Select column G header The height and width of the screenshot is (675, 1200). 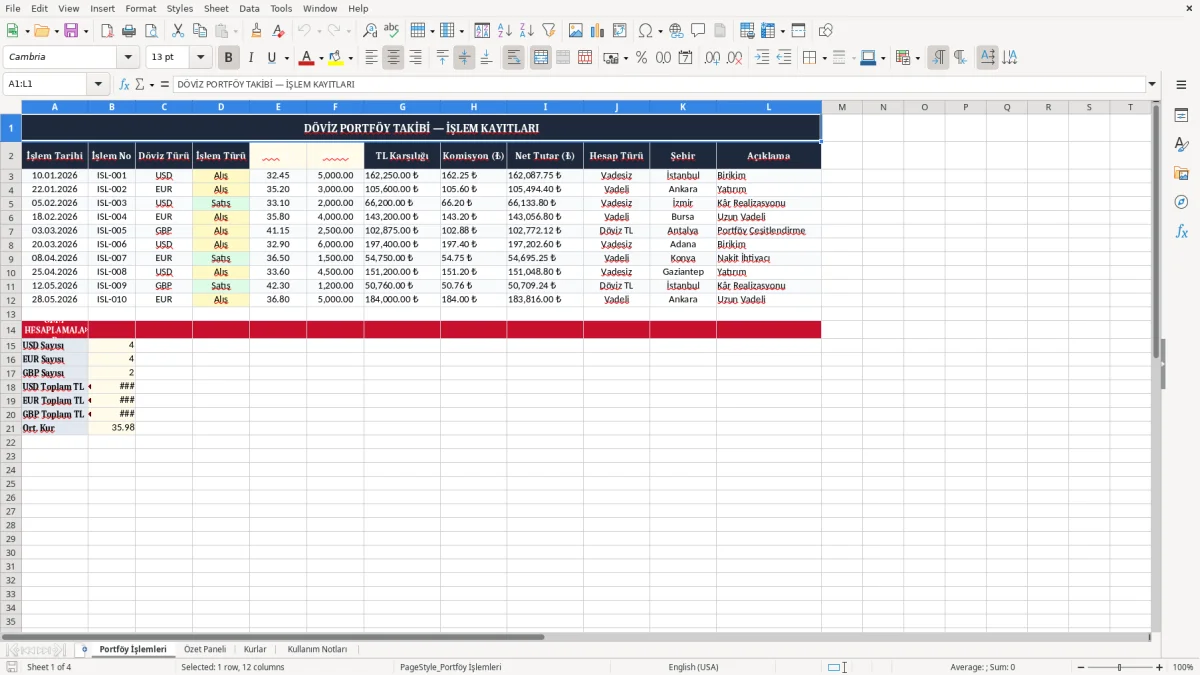(402, 107)
